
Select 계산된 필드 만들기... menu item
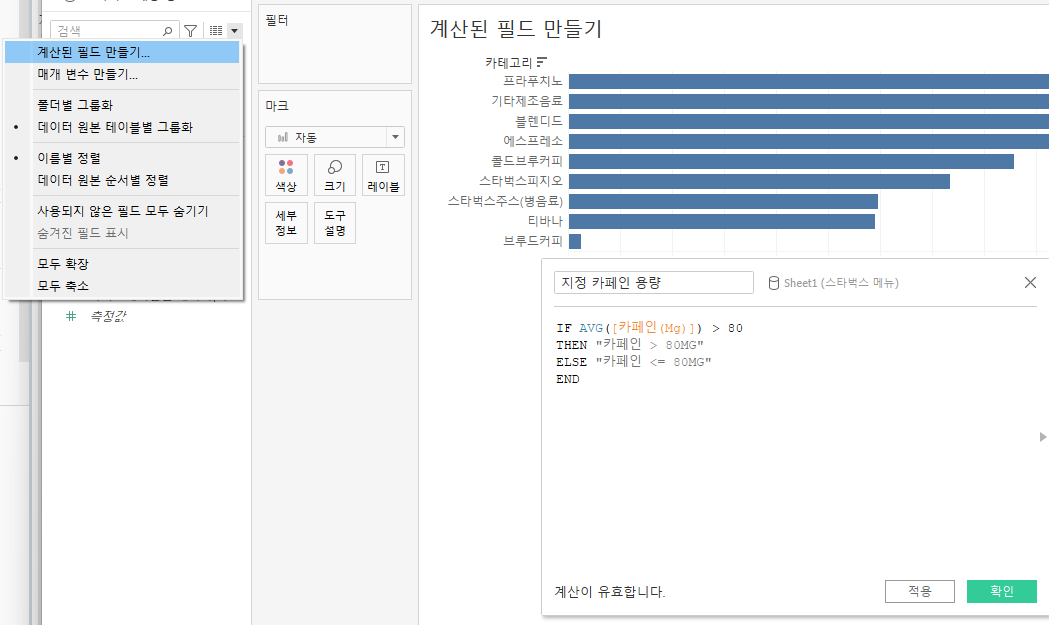pos(122,52)
